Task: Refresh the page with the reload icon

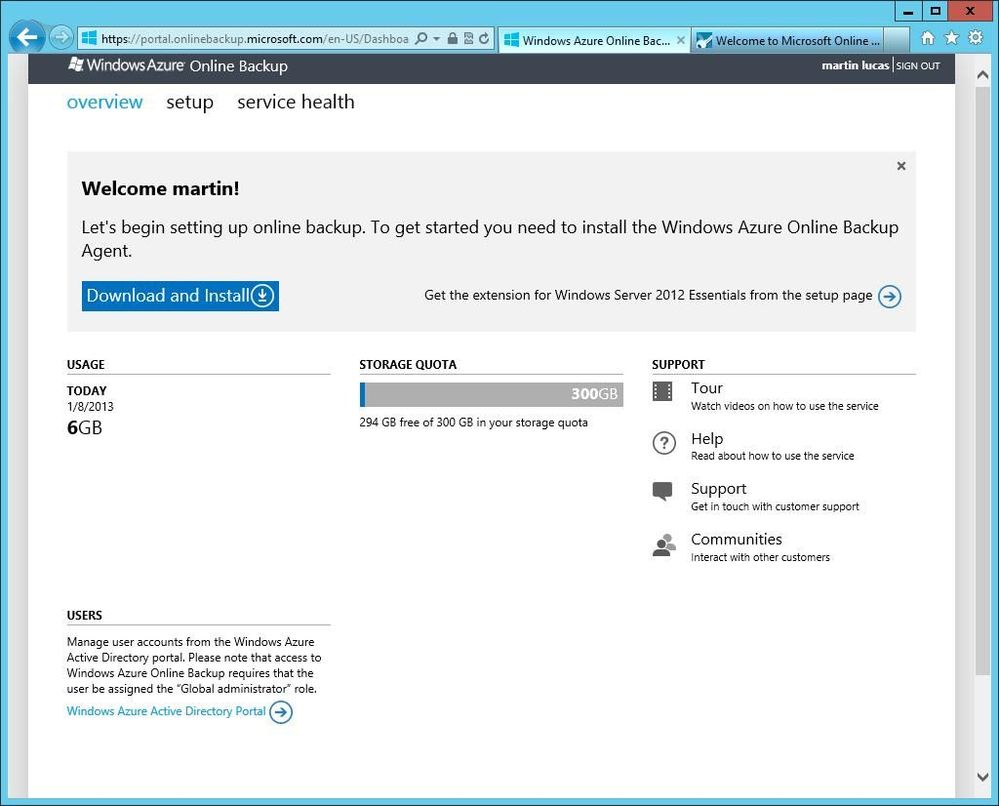Action: tap(484, 39)
